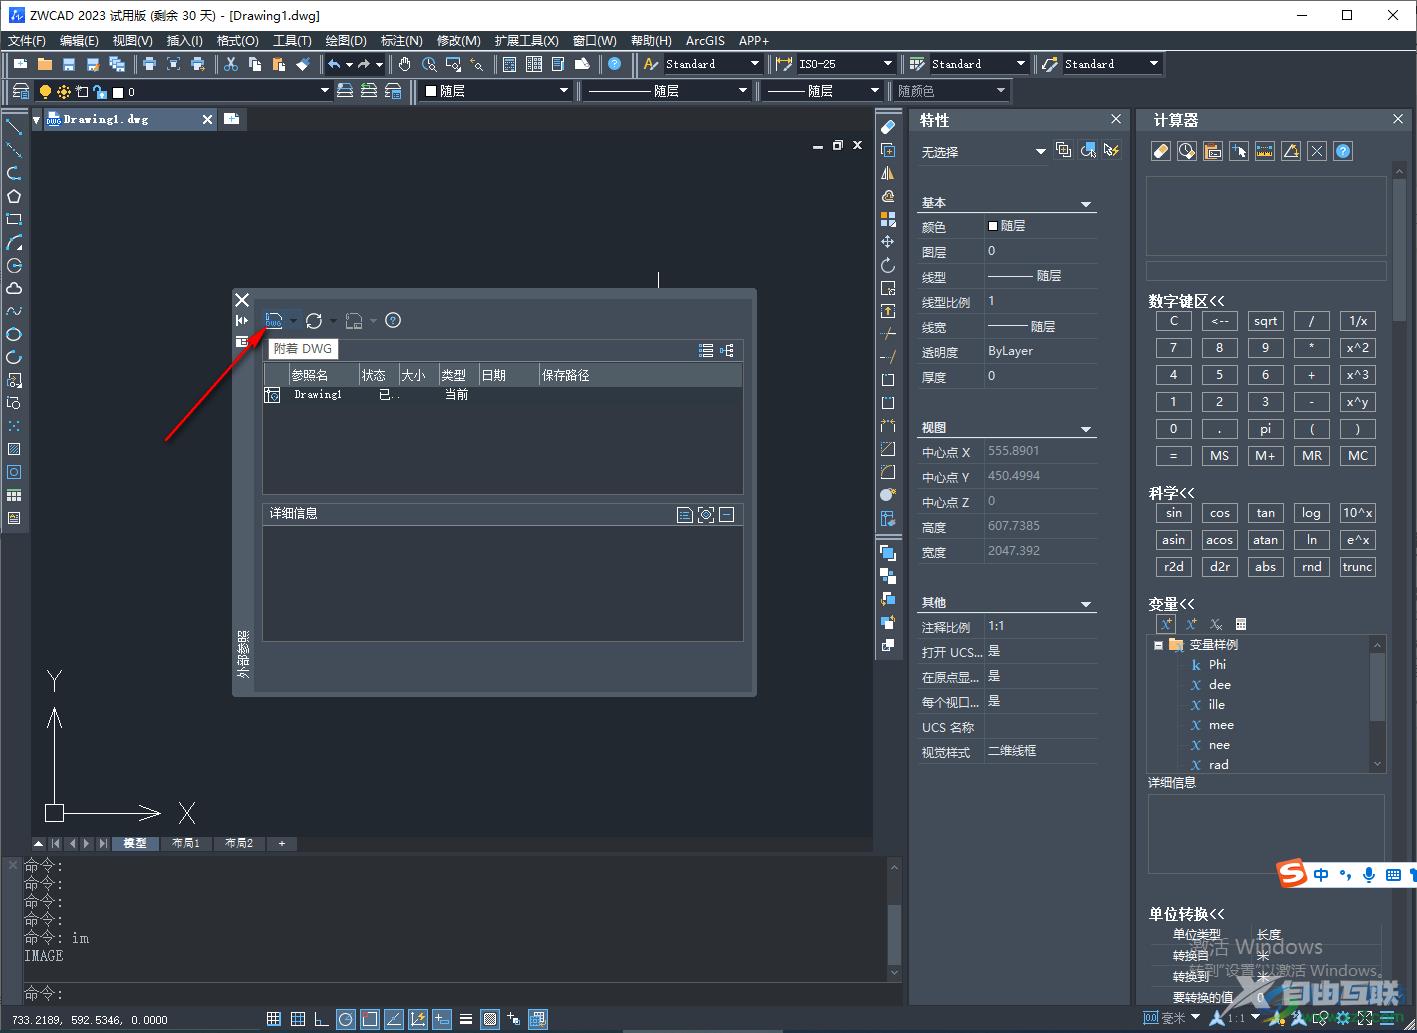Collapse the 视图 section in Properties
This screenshot has width=1417, height=1033.
tap(1086, 429)
